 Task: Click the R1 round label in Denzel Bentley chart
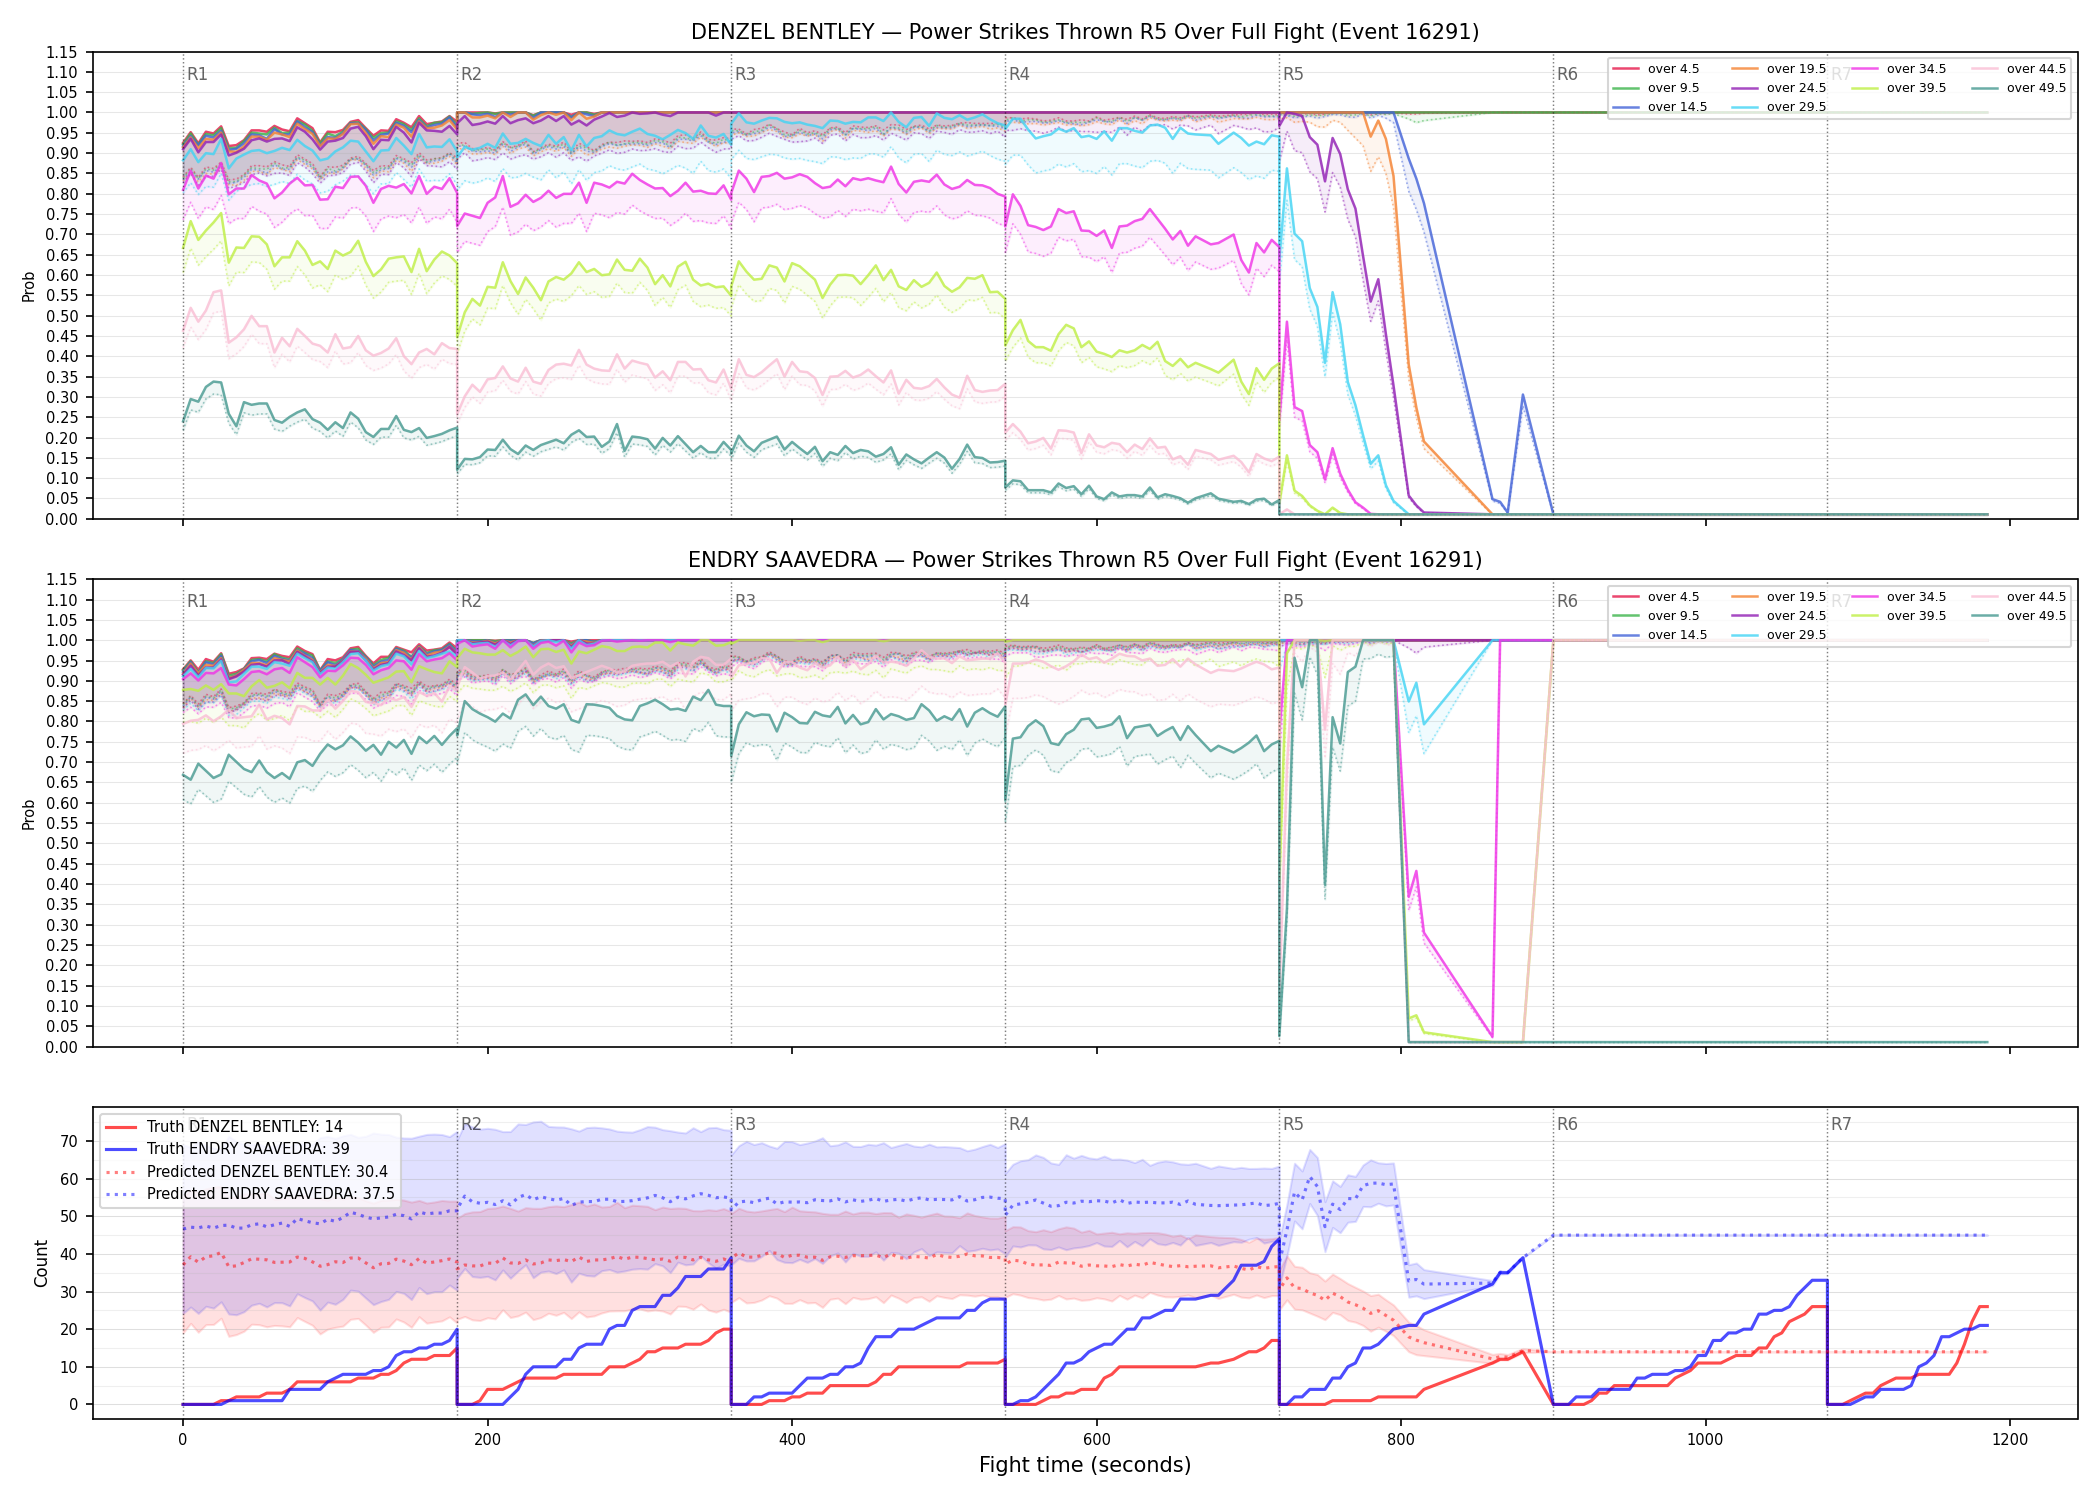tap(197, 74)
